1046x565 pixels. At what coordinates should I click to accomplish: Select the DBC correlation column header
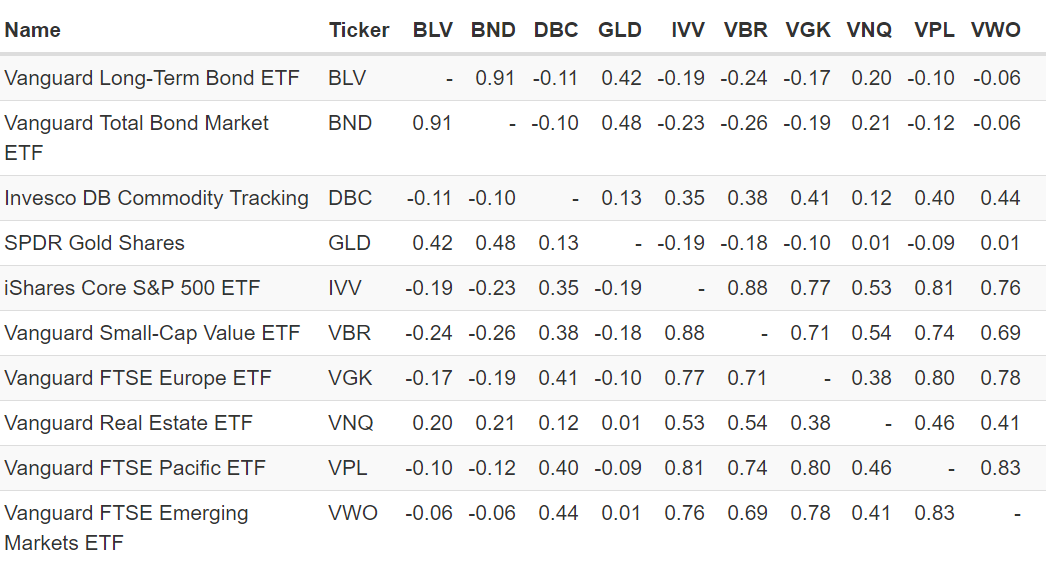[556, 30]
